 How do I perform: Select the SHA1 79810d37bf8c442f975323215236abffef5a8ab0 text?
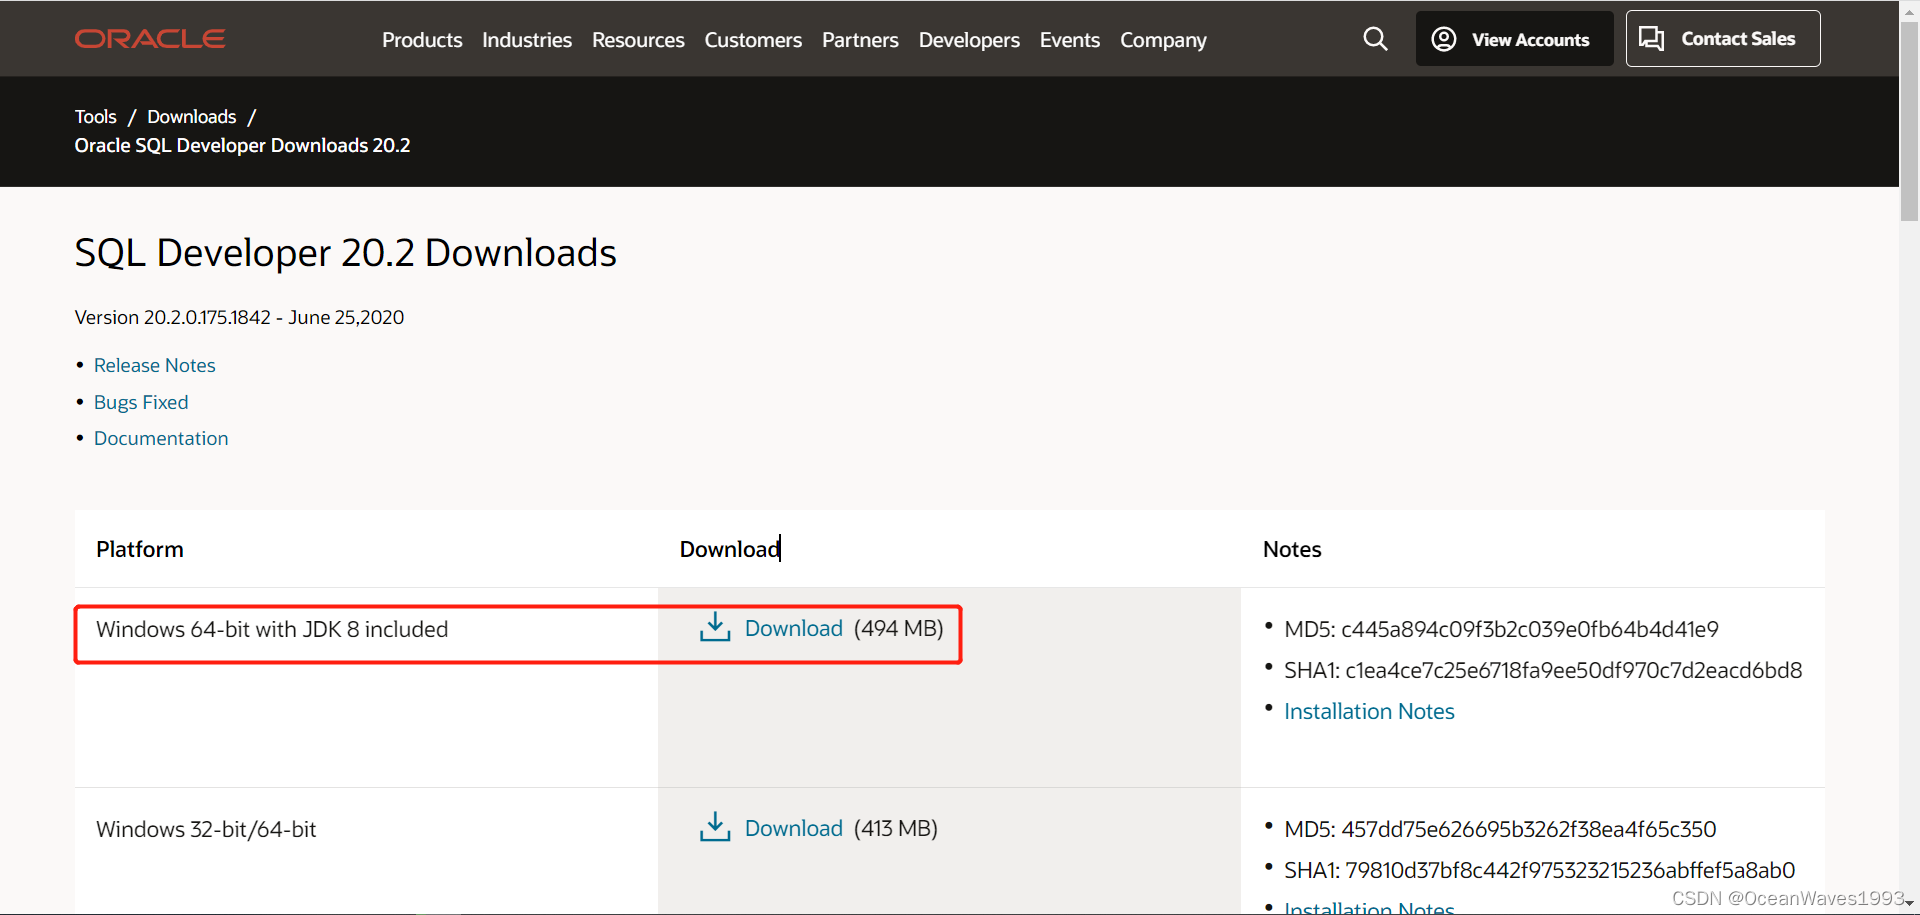[1540, 870]
